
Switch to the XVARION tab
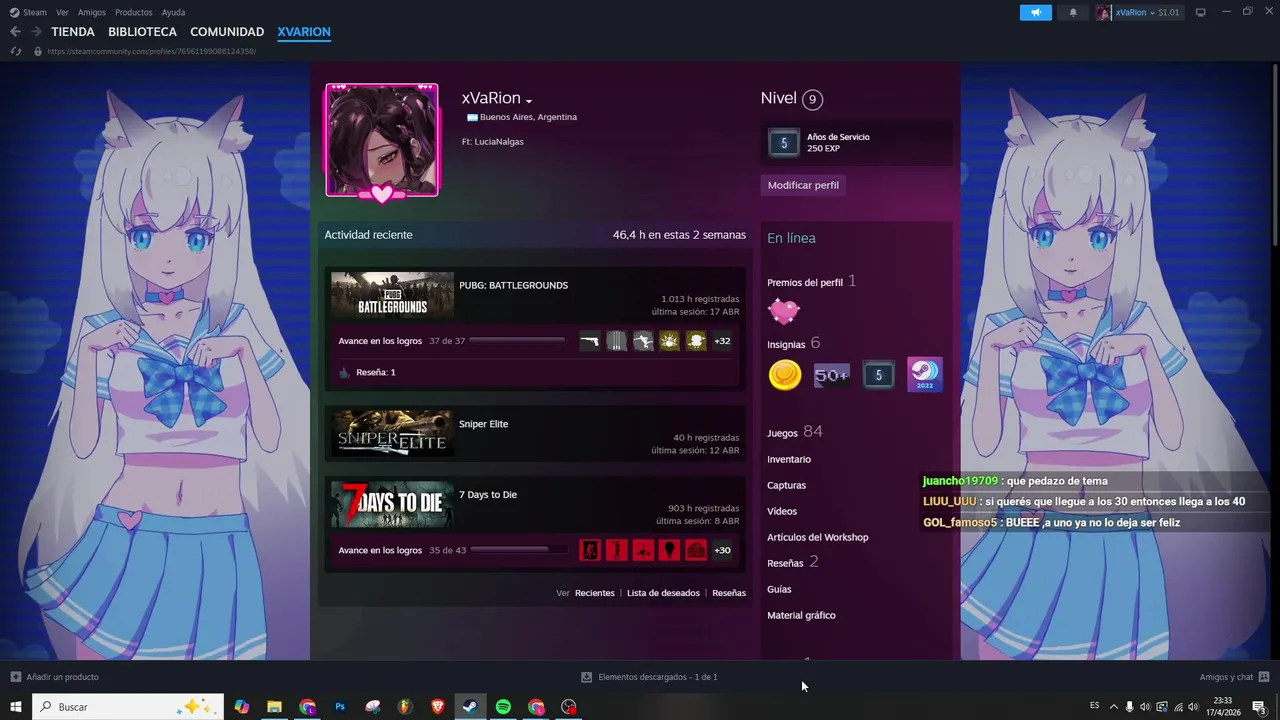tap(304, 32)
